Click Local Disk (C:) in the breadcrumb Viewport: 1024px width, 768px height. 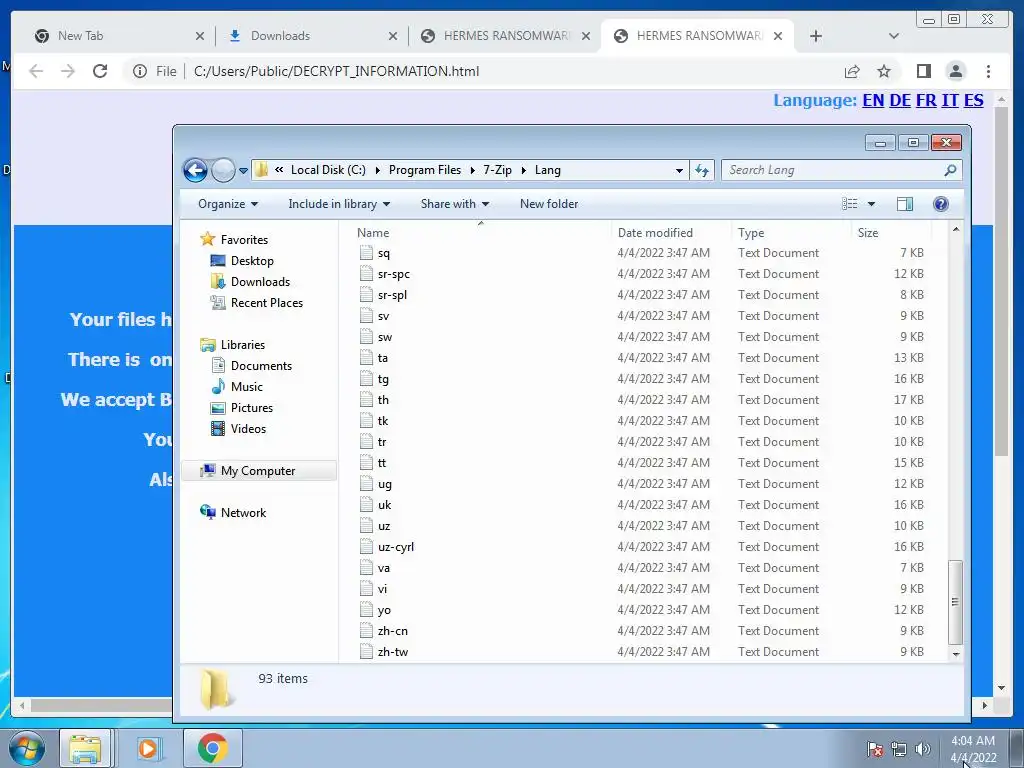pos(328,170)
